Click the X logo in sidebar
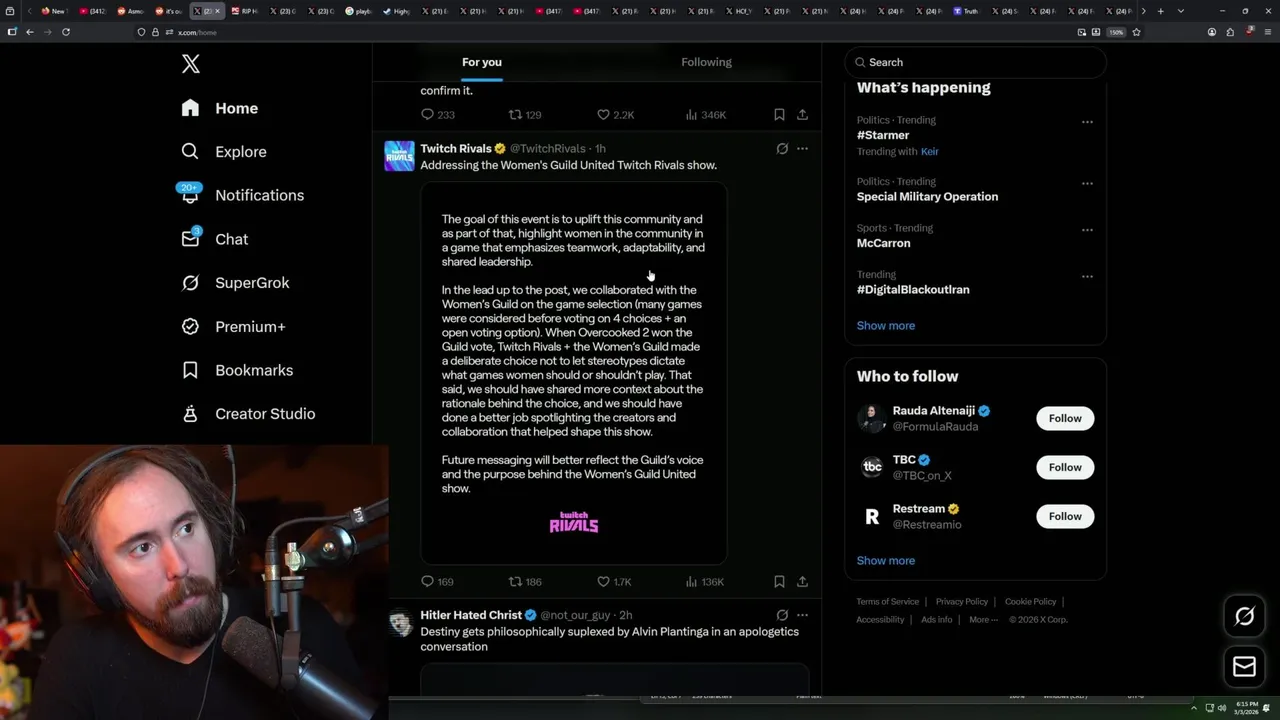 coord(191,64)
